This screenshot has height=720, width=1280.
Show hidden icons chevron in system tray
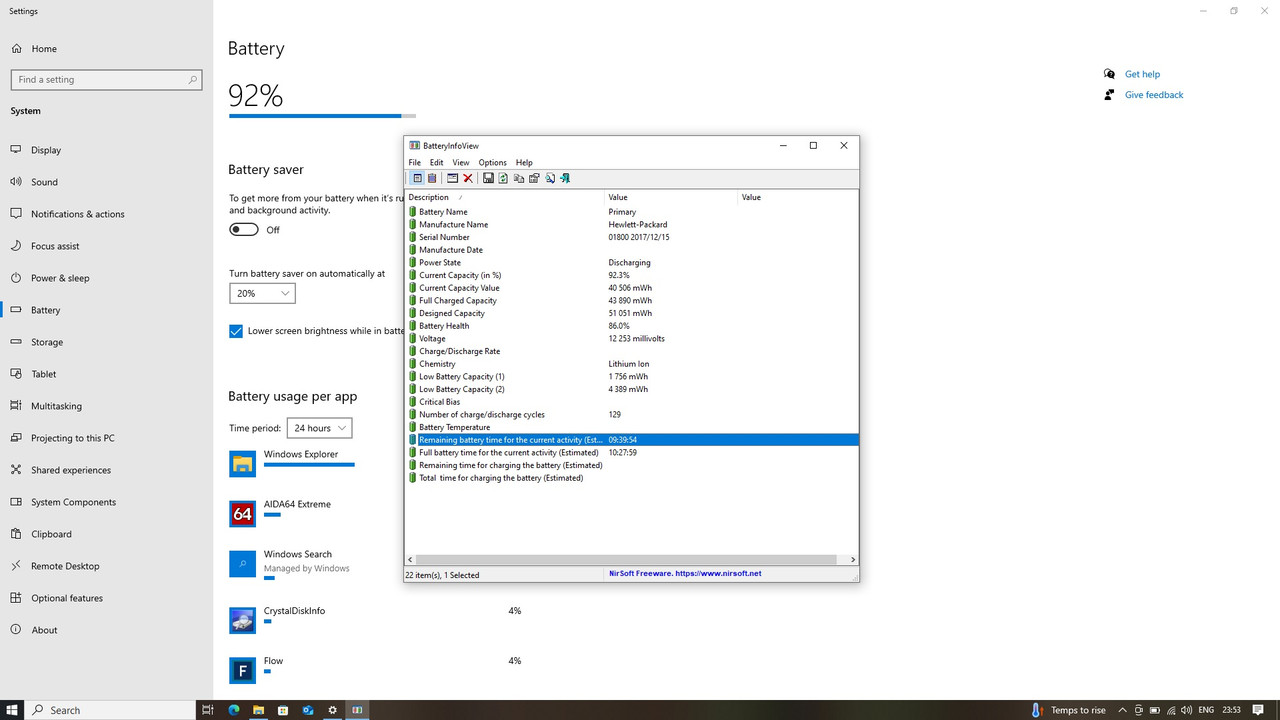1122,710
